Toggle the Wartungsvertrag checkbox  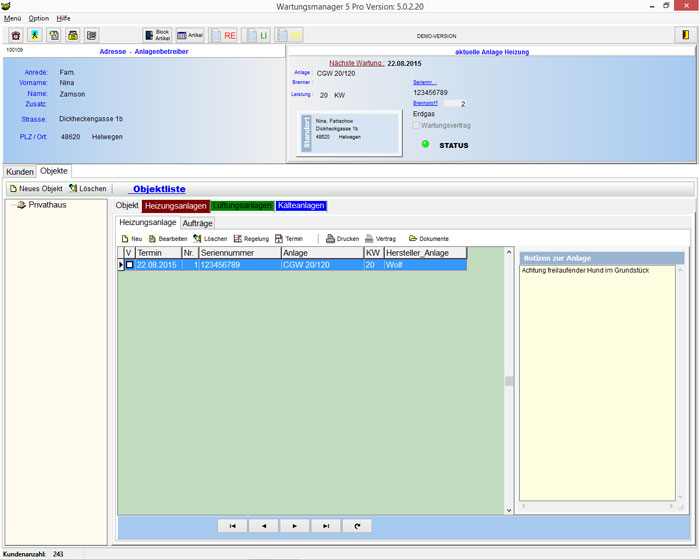tap(416, 125)
